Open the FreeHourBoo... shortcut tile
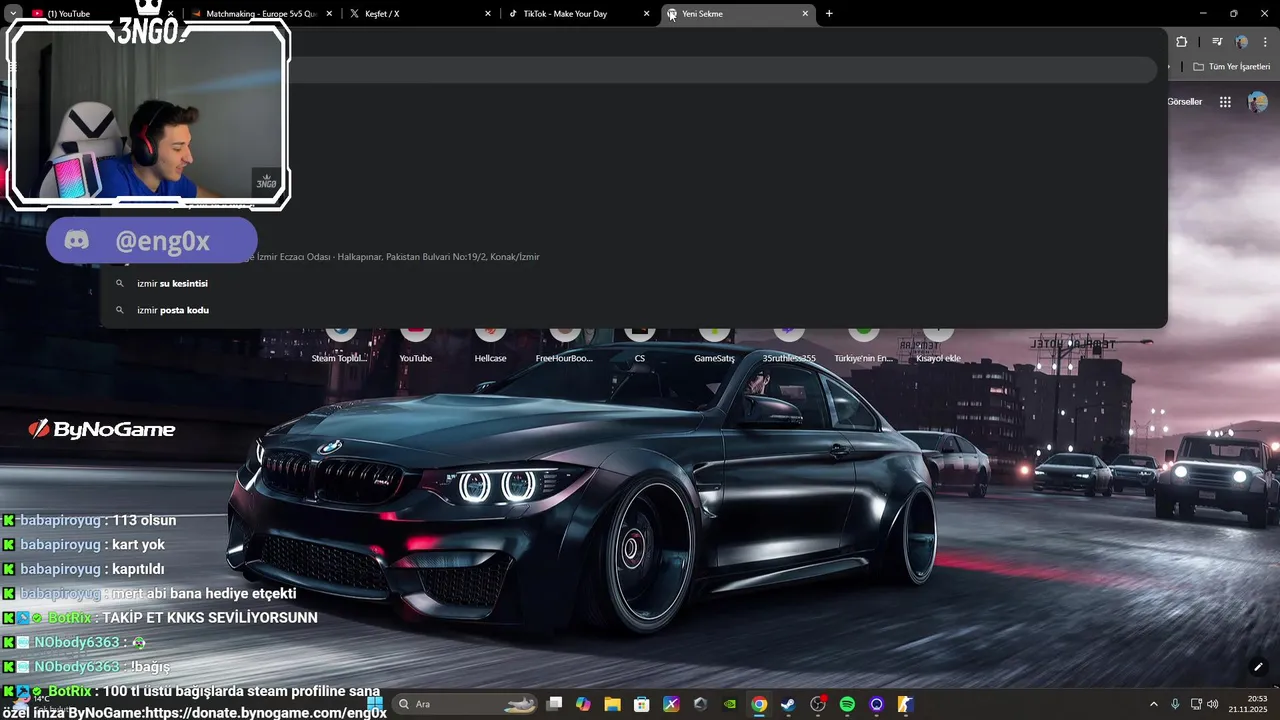This screenshot has width=1280, height=720. (564, 346)
